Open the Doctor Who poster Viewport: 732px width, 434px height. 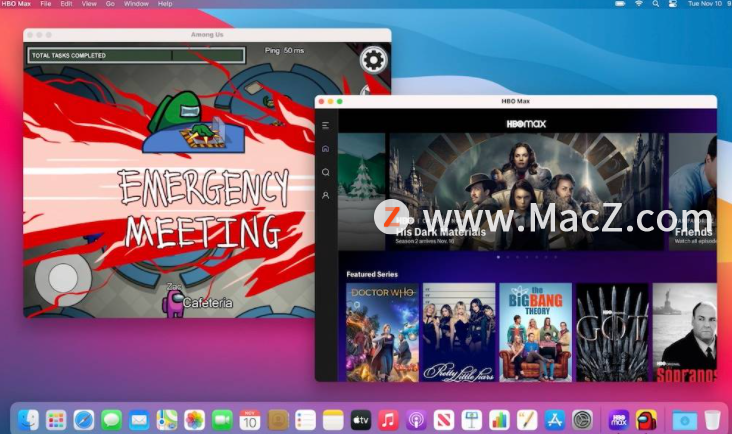[x=382, y=332]
